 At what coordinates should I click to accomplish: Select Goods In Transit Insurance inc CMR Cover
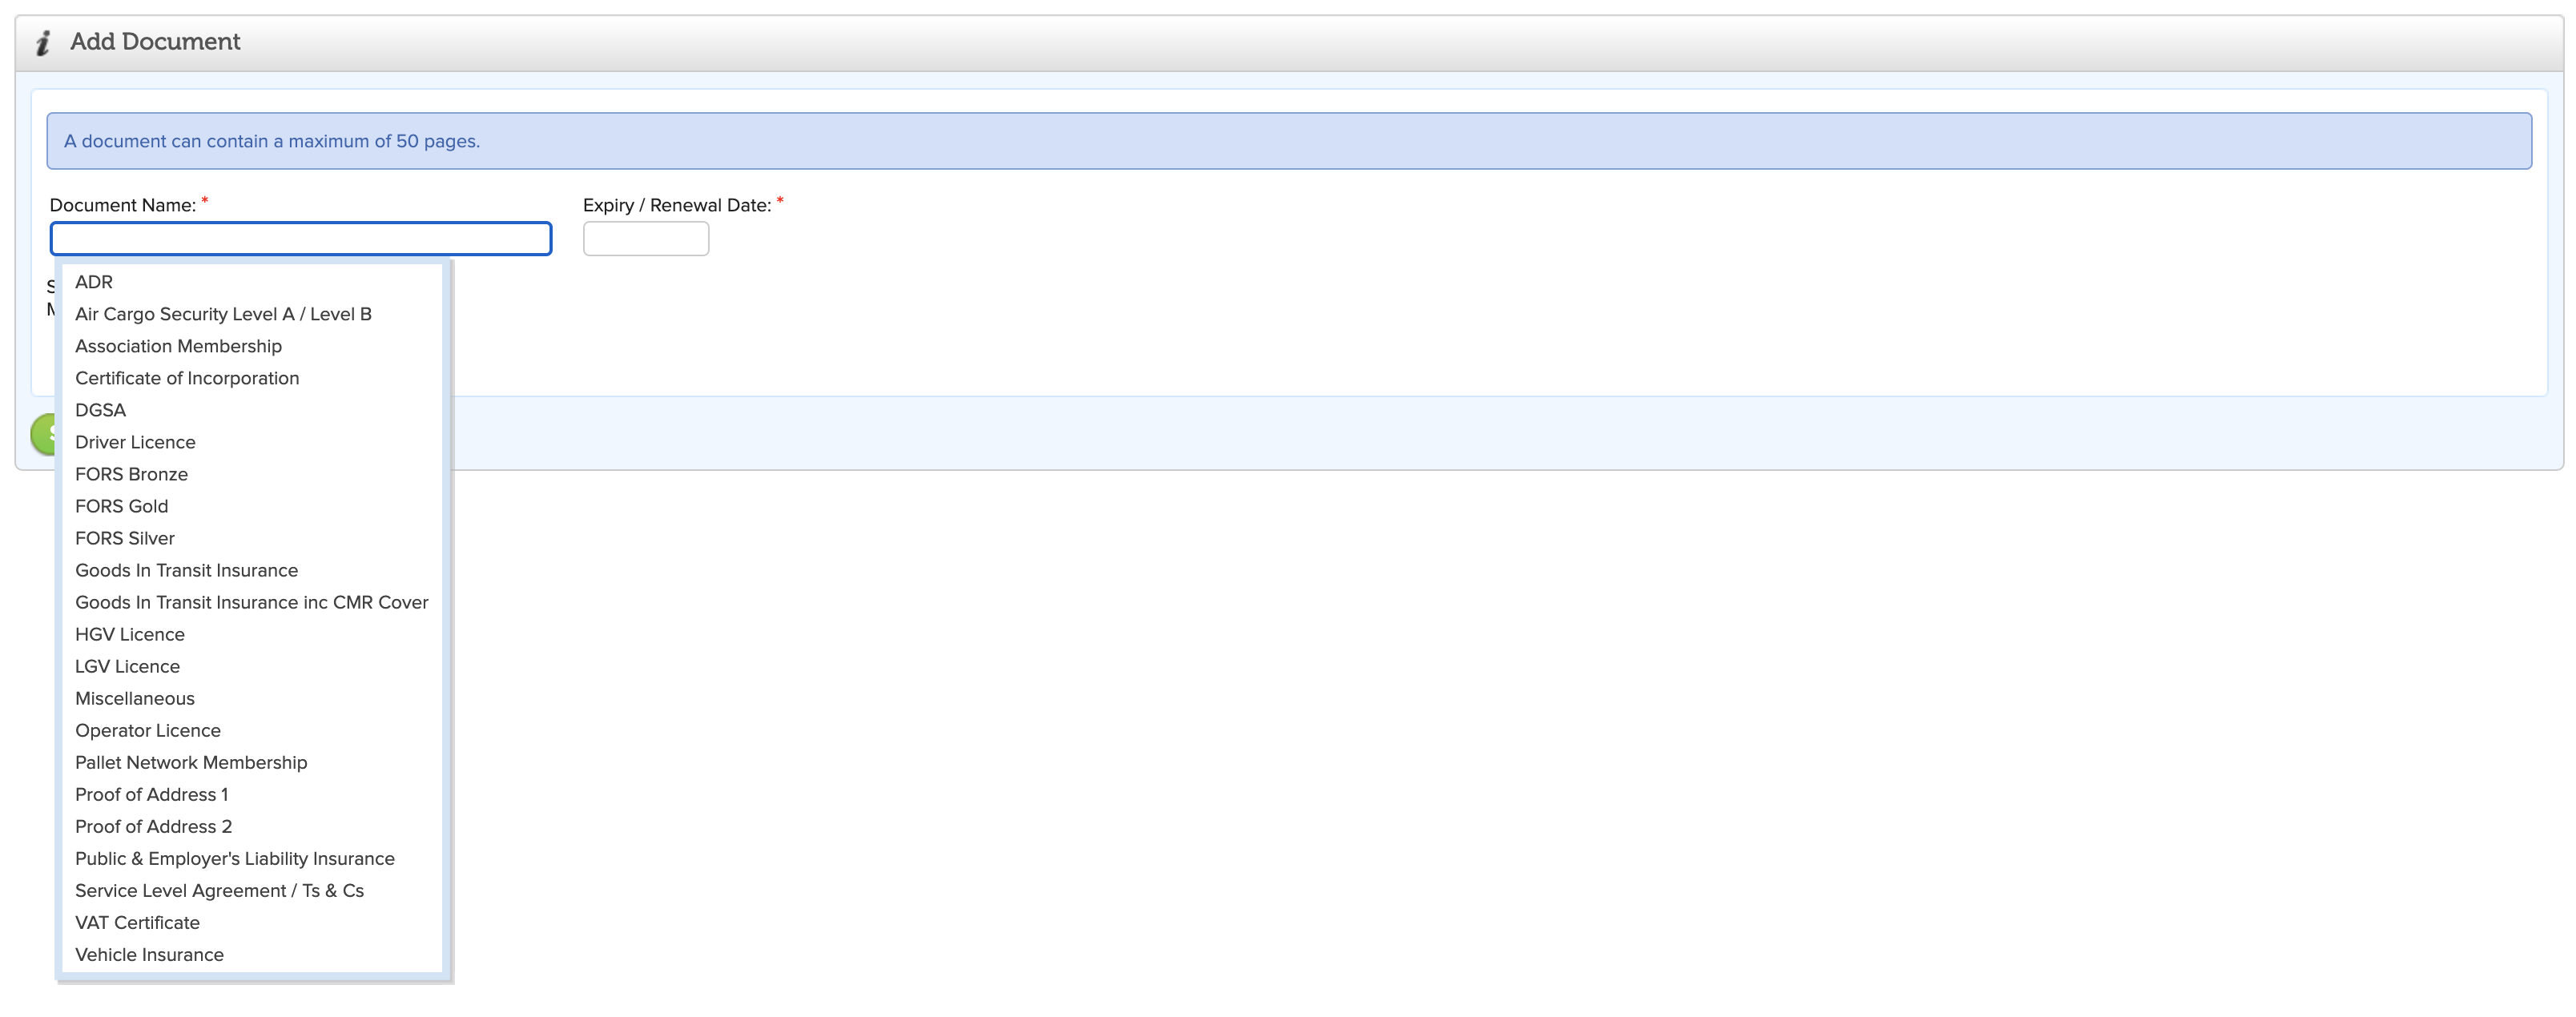click(x=252, y=602)
